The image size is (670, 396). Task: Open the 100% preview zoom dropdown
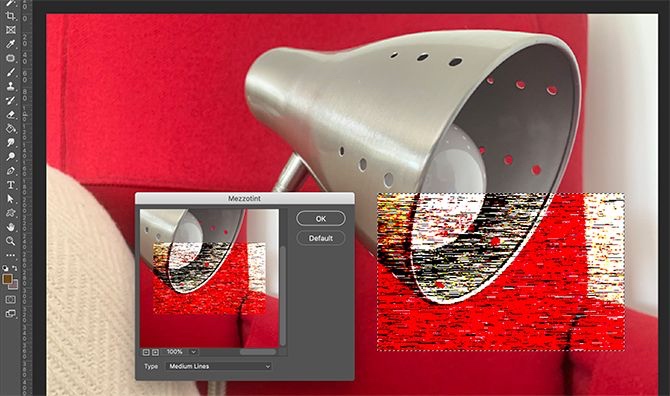[193, 352]
